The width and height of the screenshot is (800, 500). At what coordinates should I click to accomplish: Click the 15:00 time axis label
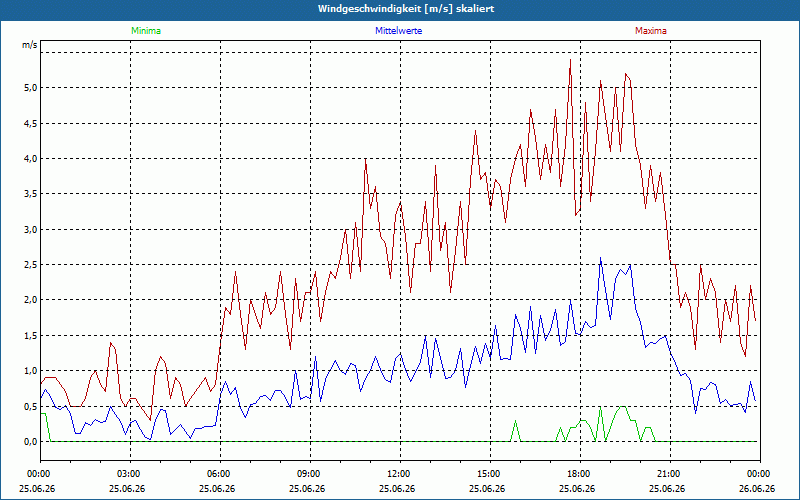tap(490, 474)
